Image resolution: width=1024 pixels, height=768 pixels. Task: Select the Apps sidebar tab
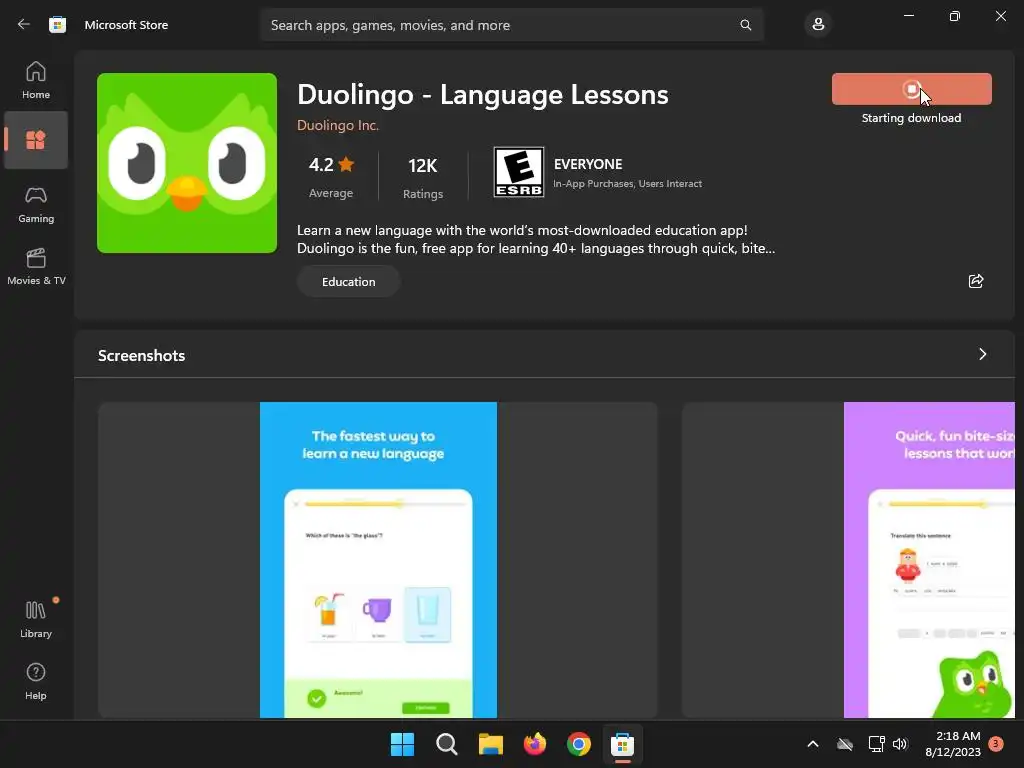[36, 140]
